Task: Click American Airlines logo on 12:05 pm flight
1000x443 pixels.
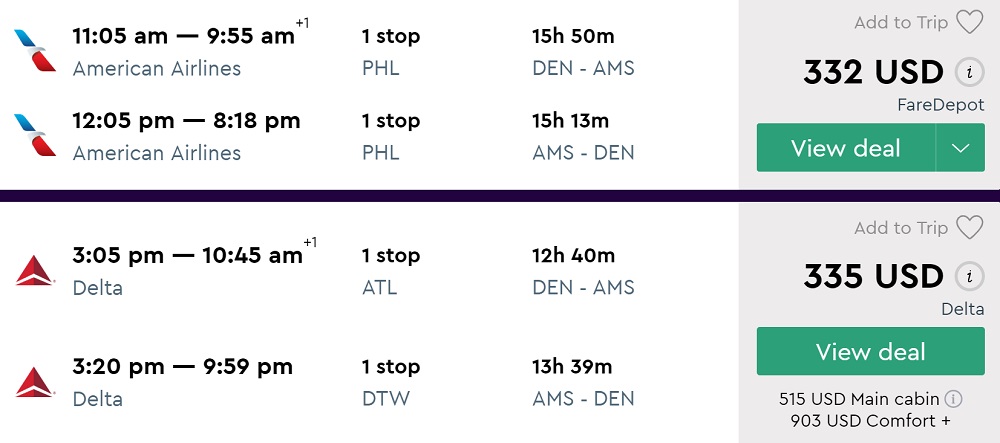Action: (x=35, y=135)
